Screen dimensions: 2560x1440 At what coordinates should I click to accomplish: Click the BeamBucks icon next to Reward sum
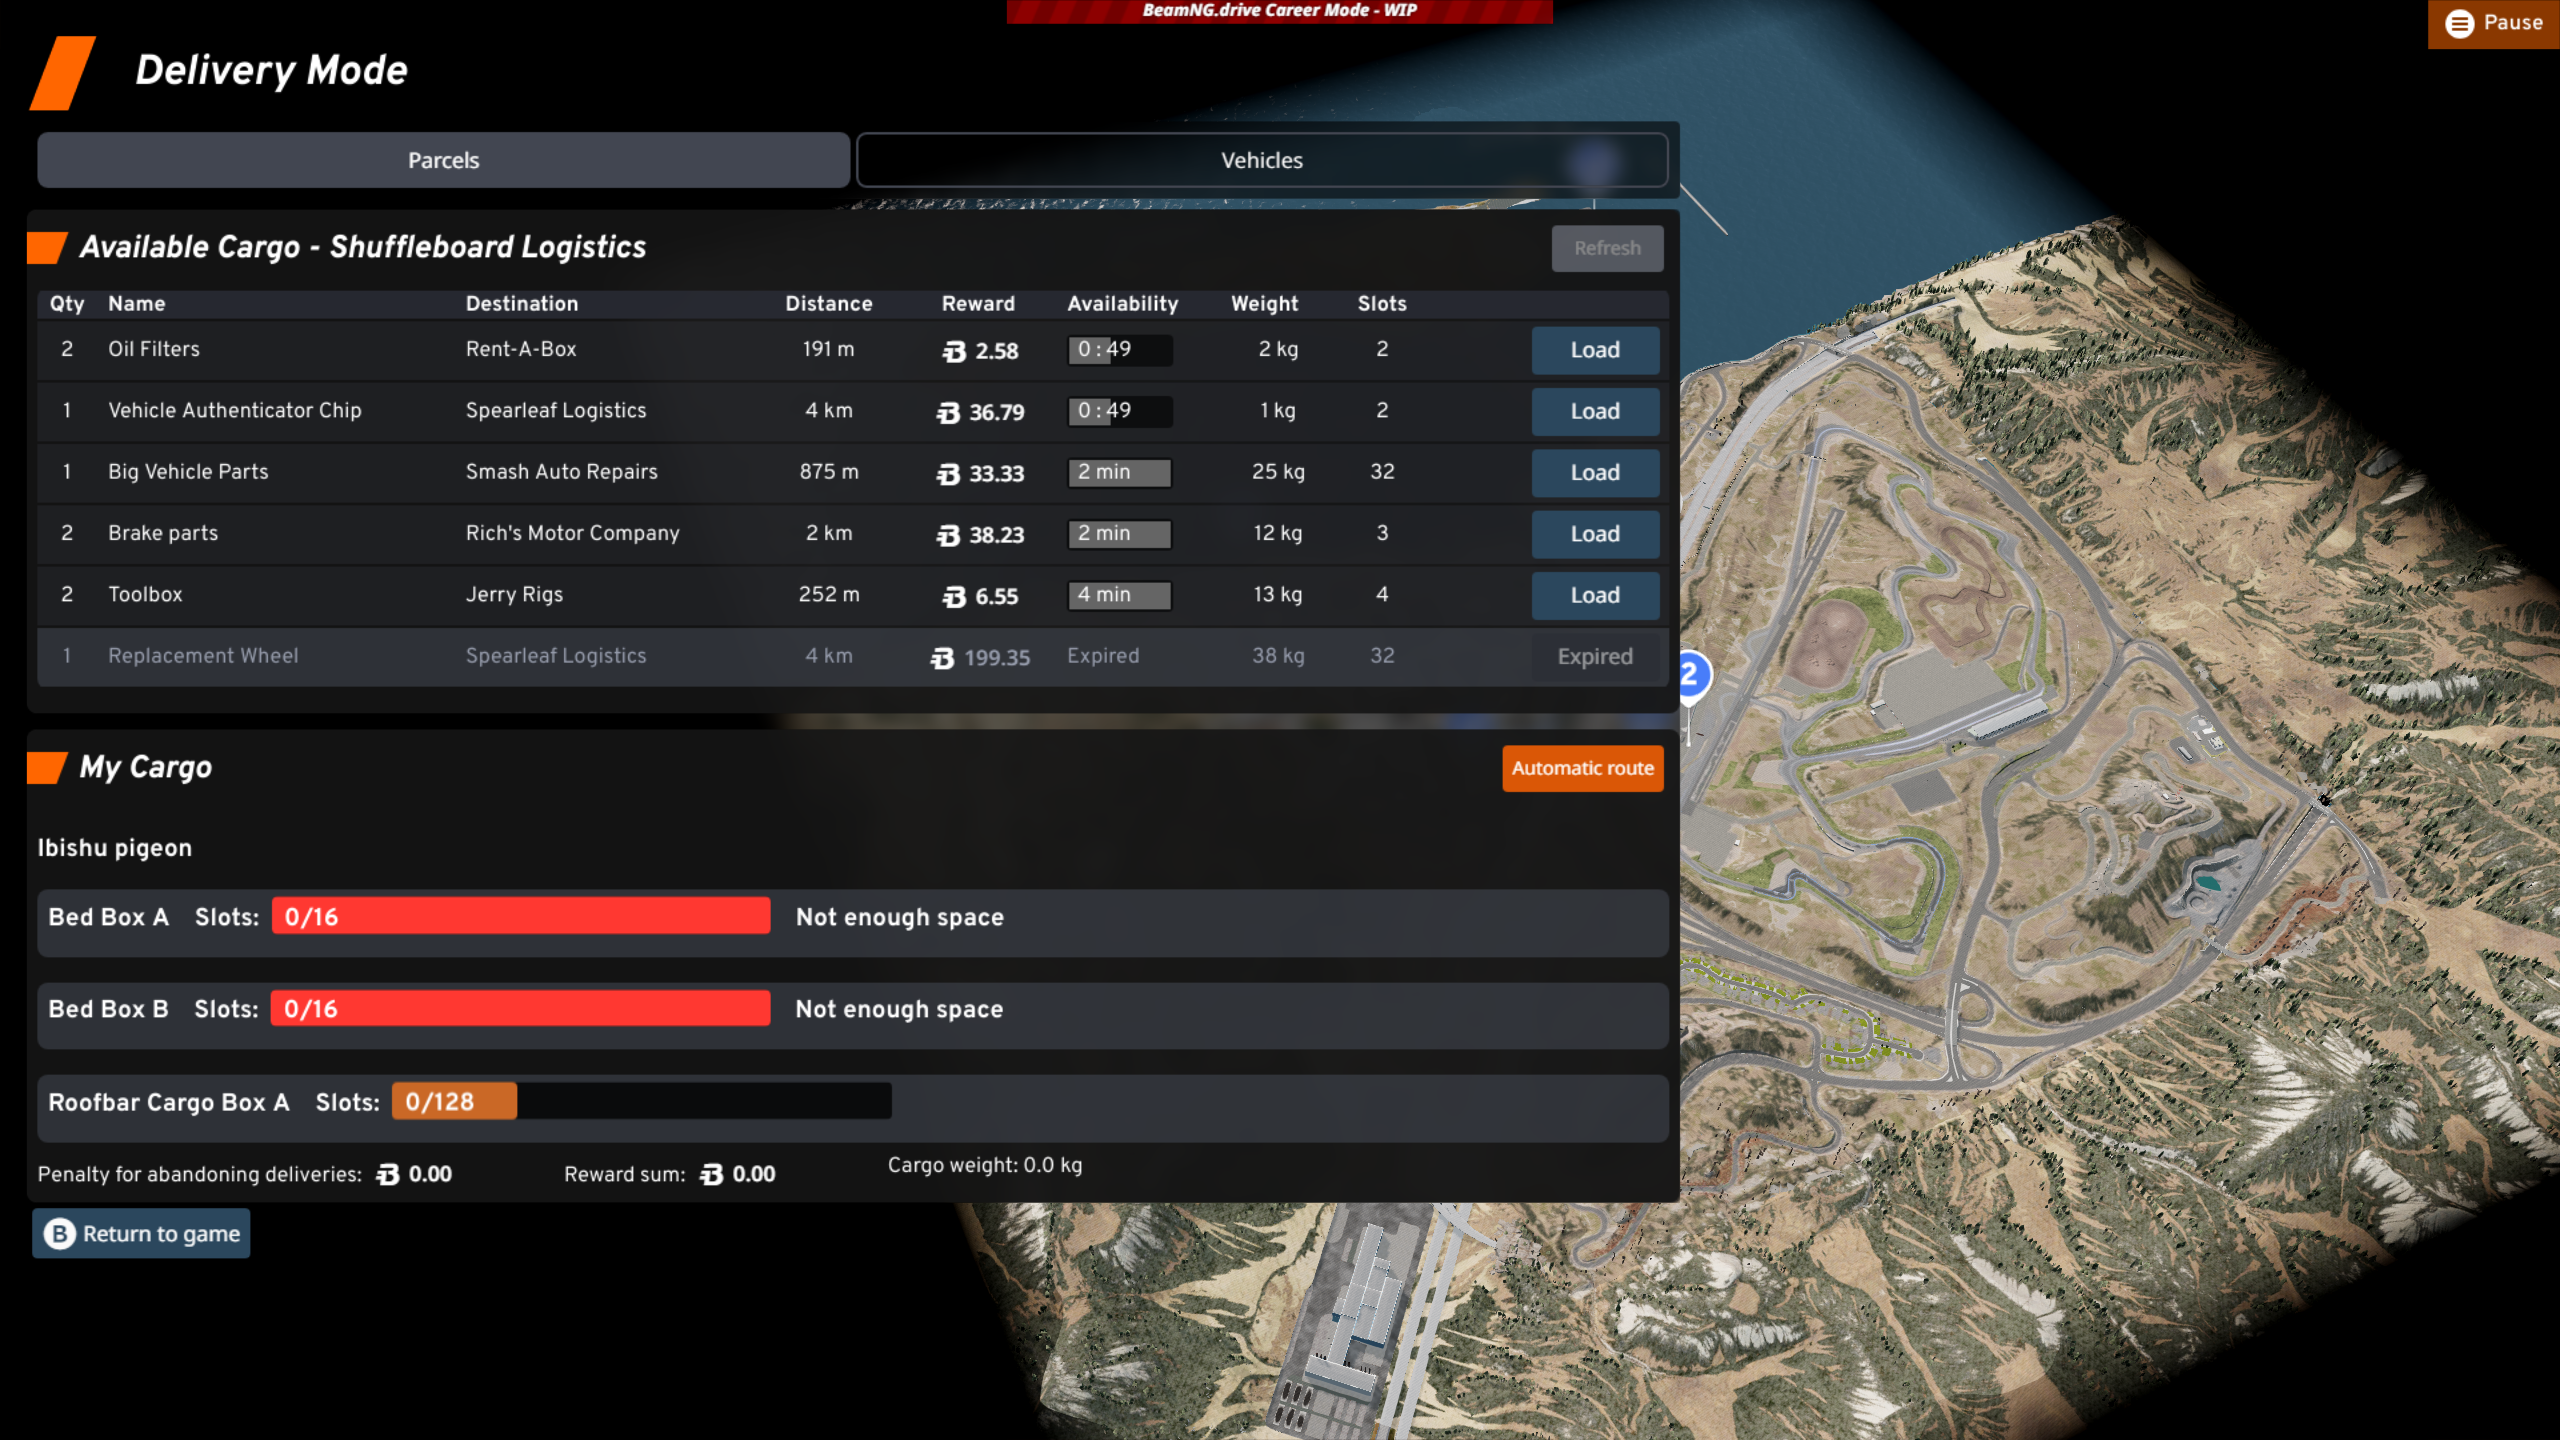pos(711,1174)
